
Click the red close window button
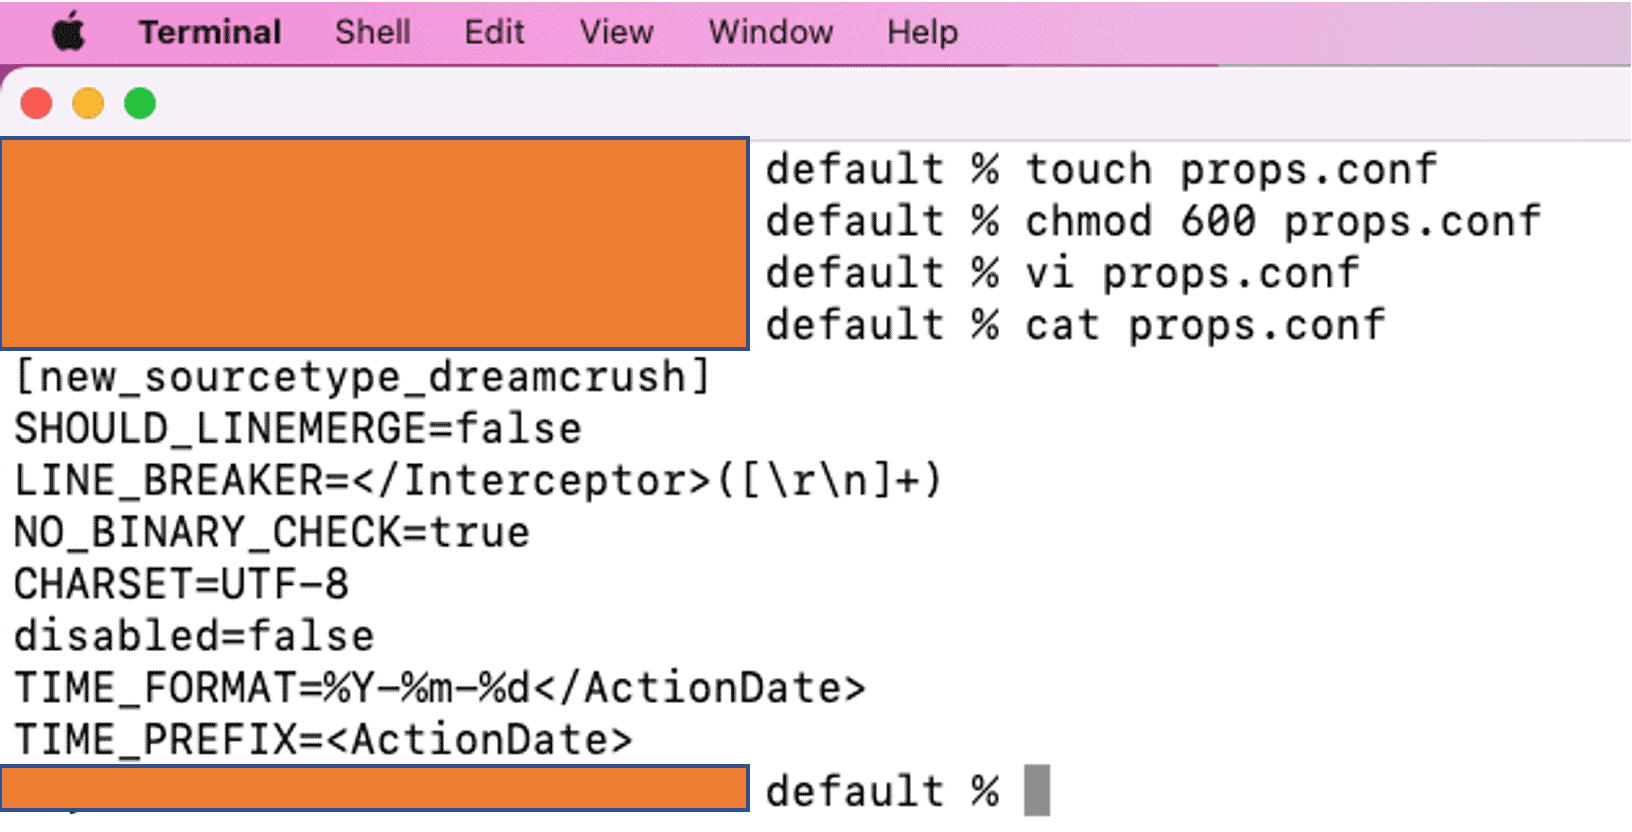click(x=37, y=103)
